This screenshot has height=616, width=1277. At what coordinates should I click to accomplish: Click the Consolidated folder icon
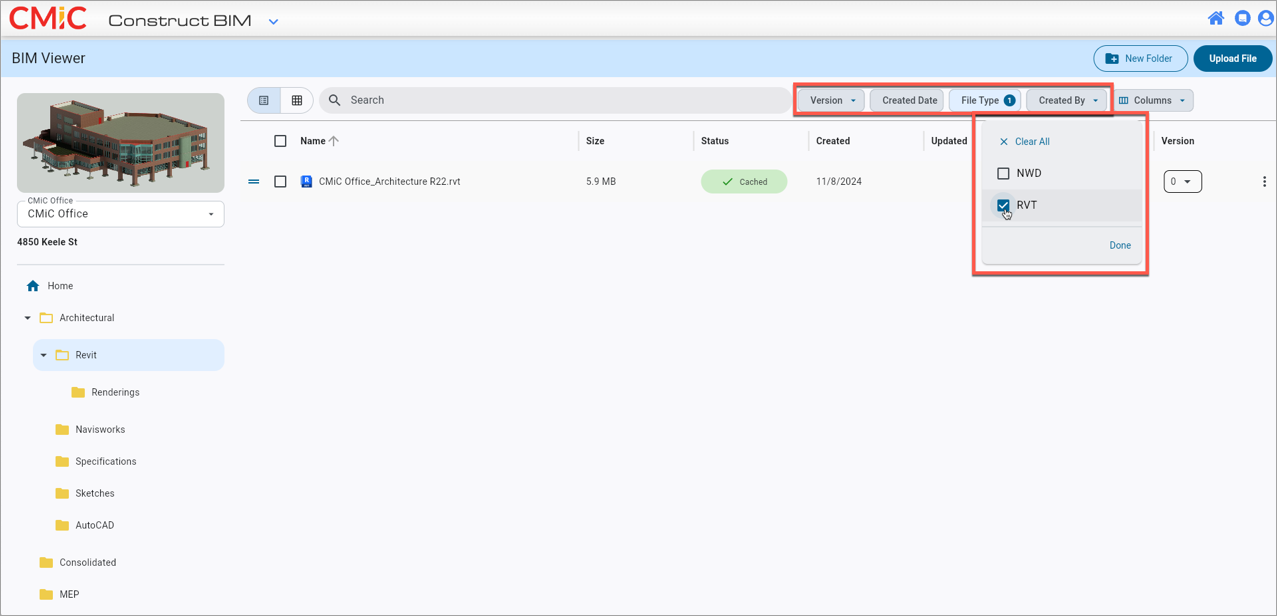[x=46, y=562]
